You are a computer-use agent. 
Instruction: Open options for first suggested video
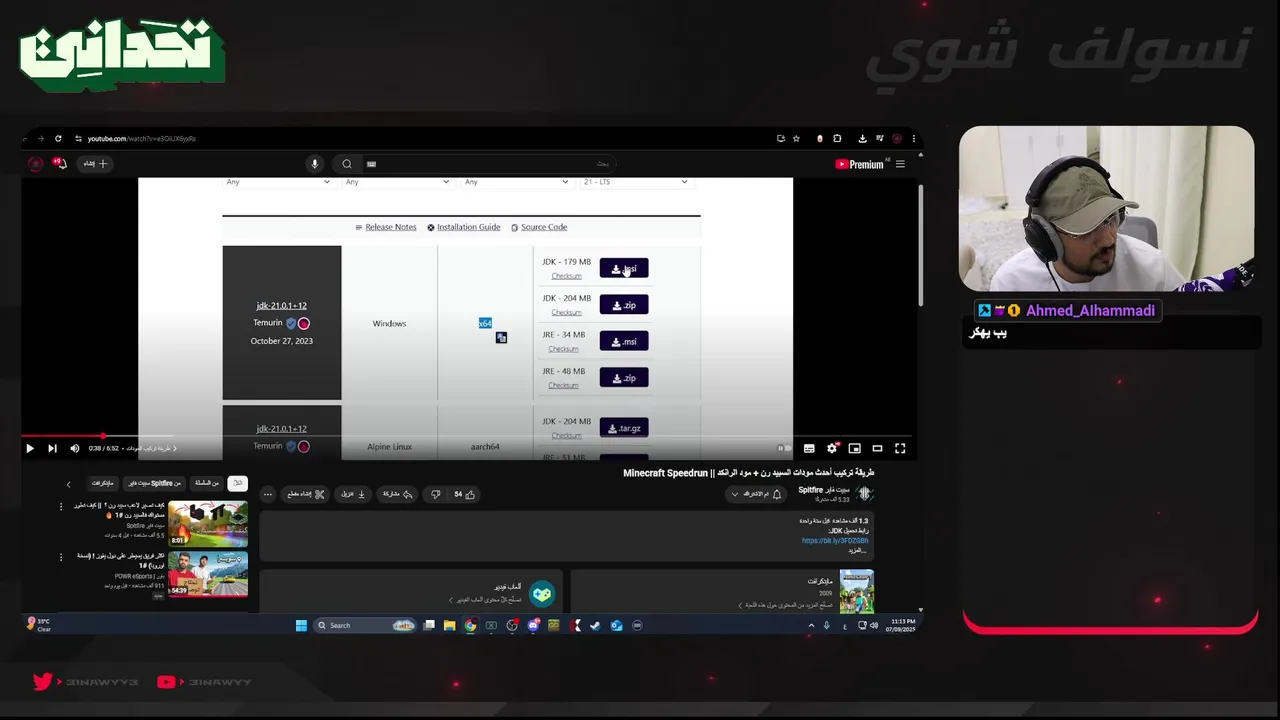[x=61, y=507]
